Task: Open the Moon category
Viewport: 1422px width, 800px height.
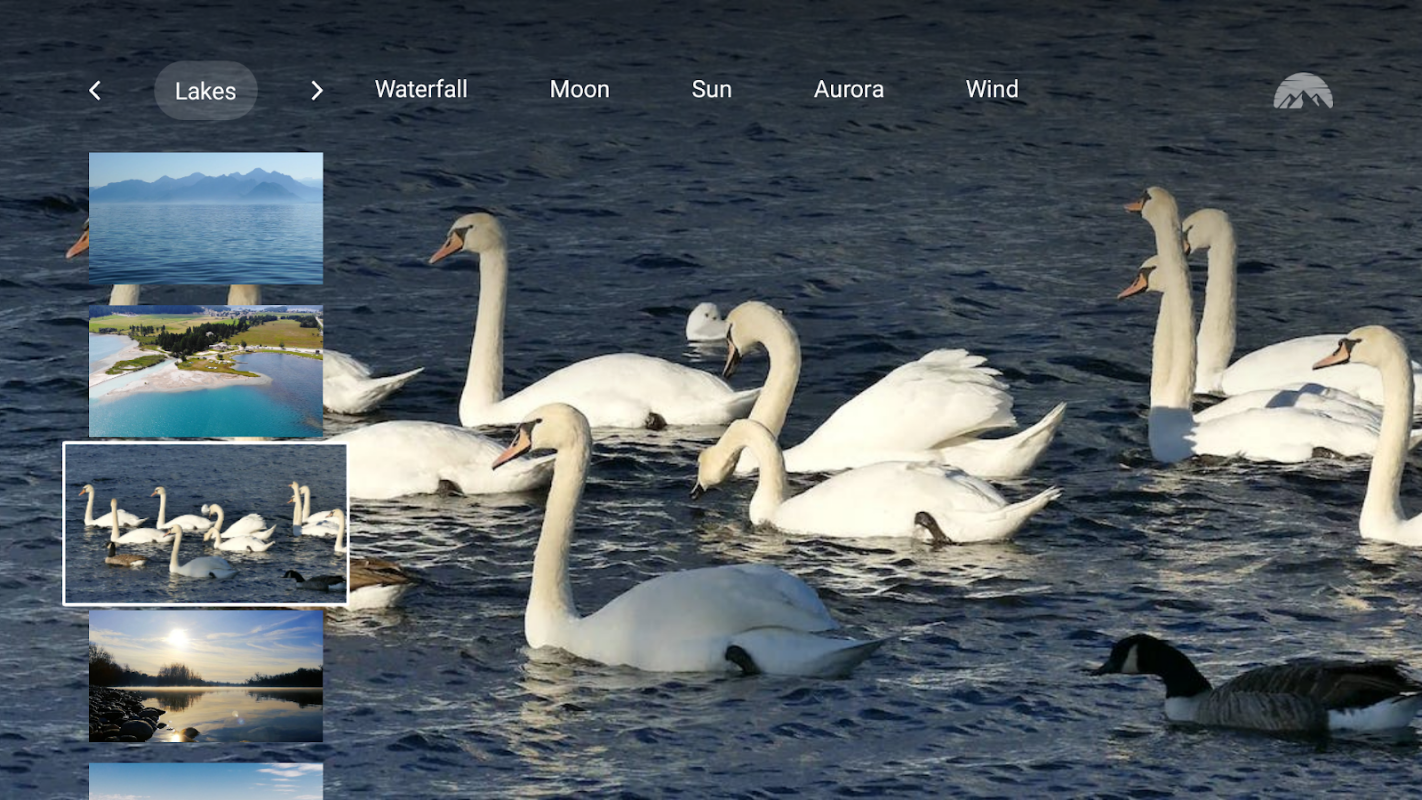Action: [579, 89]
